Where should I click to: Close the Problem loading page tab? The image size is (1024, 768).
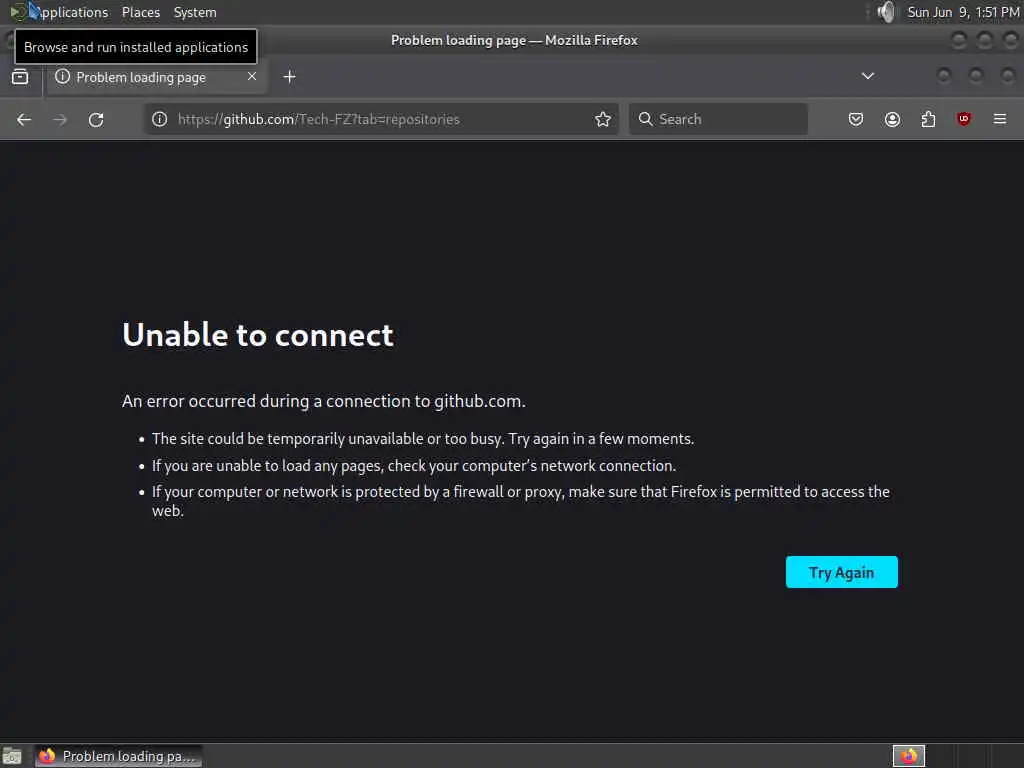pos(251,76)
